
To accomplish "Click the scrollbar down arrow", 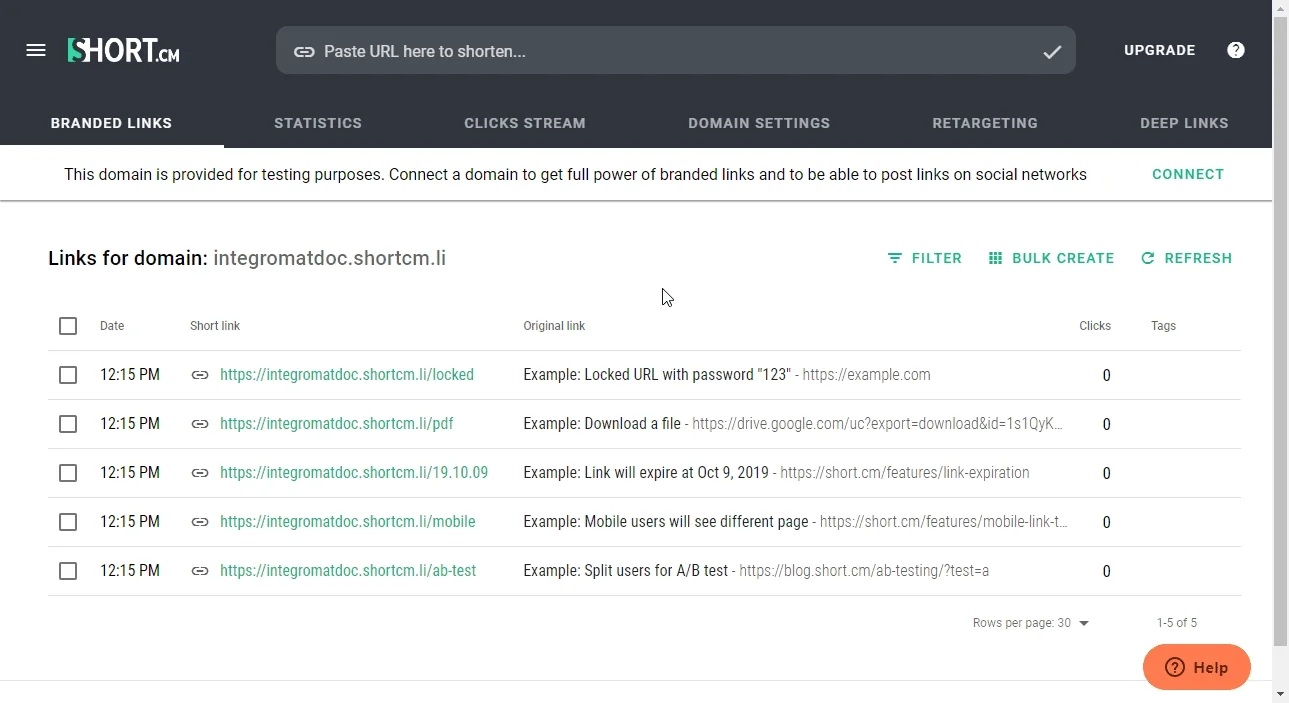I will (x=1281, y=694).
